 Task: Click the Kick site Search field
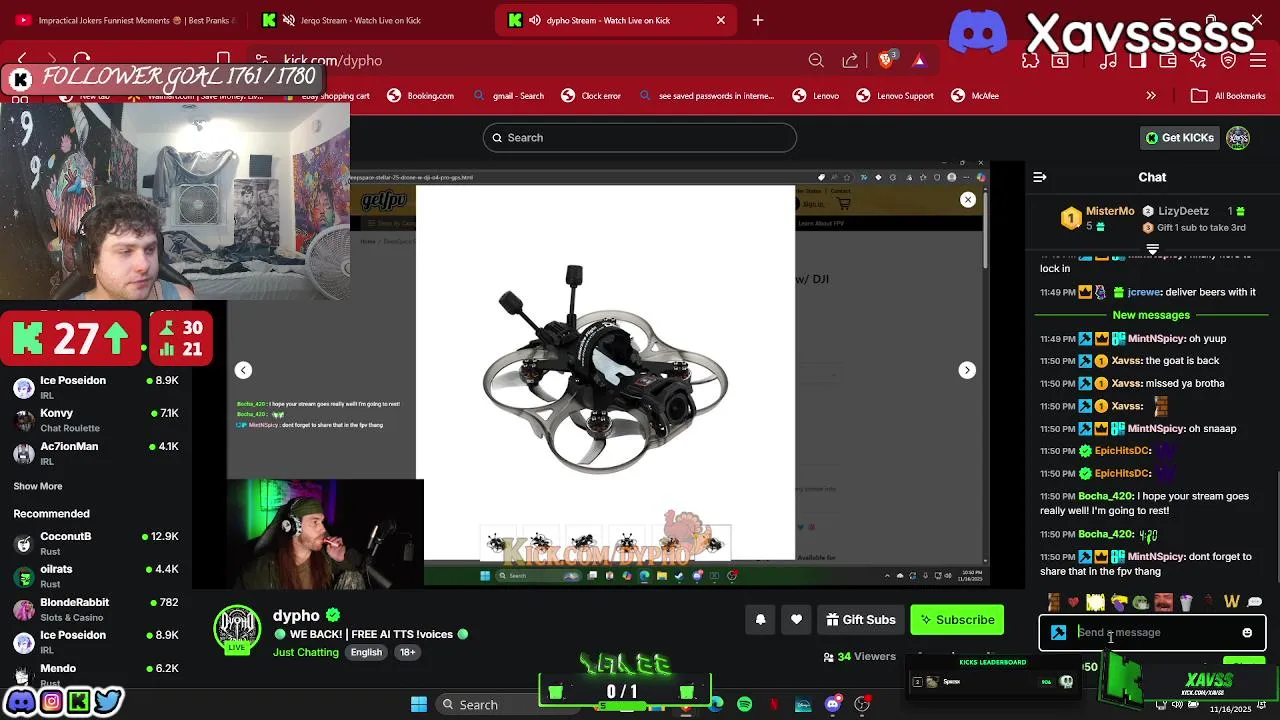point(640,137)
